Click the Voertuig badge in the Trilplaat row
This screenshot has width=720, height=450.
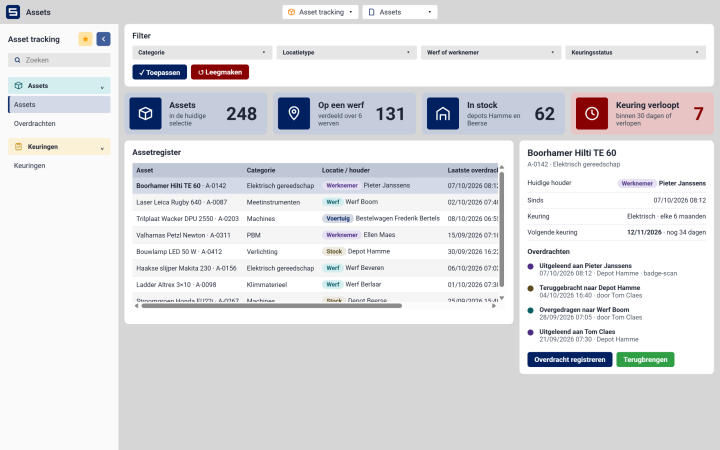[338, 219]
